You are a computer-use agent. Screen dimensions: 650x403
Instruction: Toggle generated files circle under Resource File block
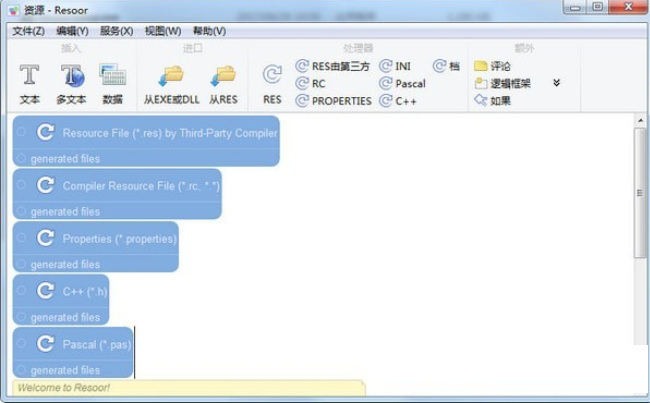22,158
